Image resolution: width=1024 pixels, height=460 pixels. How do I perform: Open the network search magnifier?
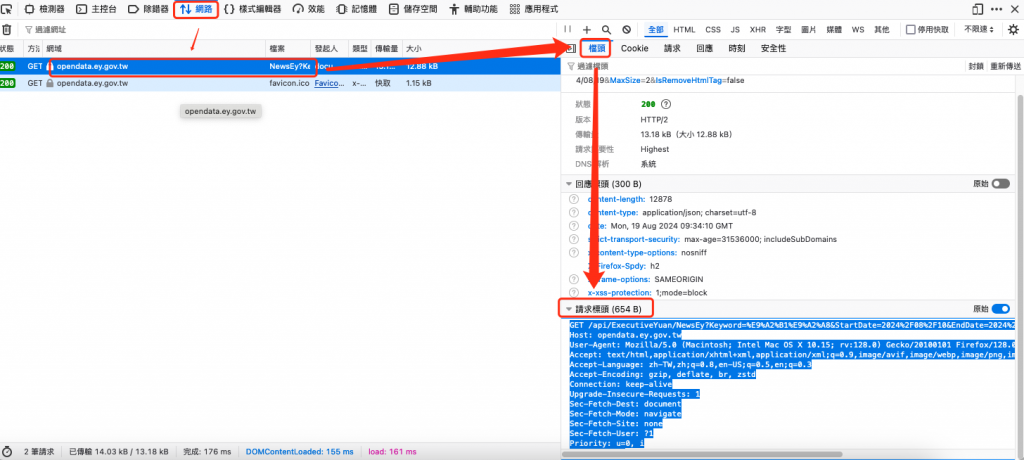[x=606, y=29]
